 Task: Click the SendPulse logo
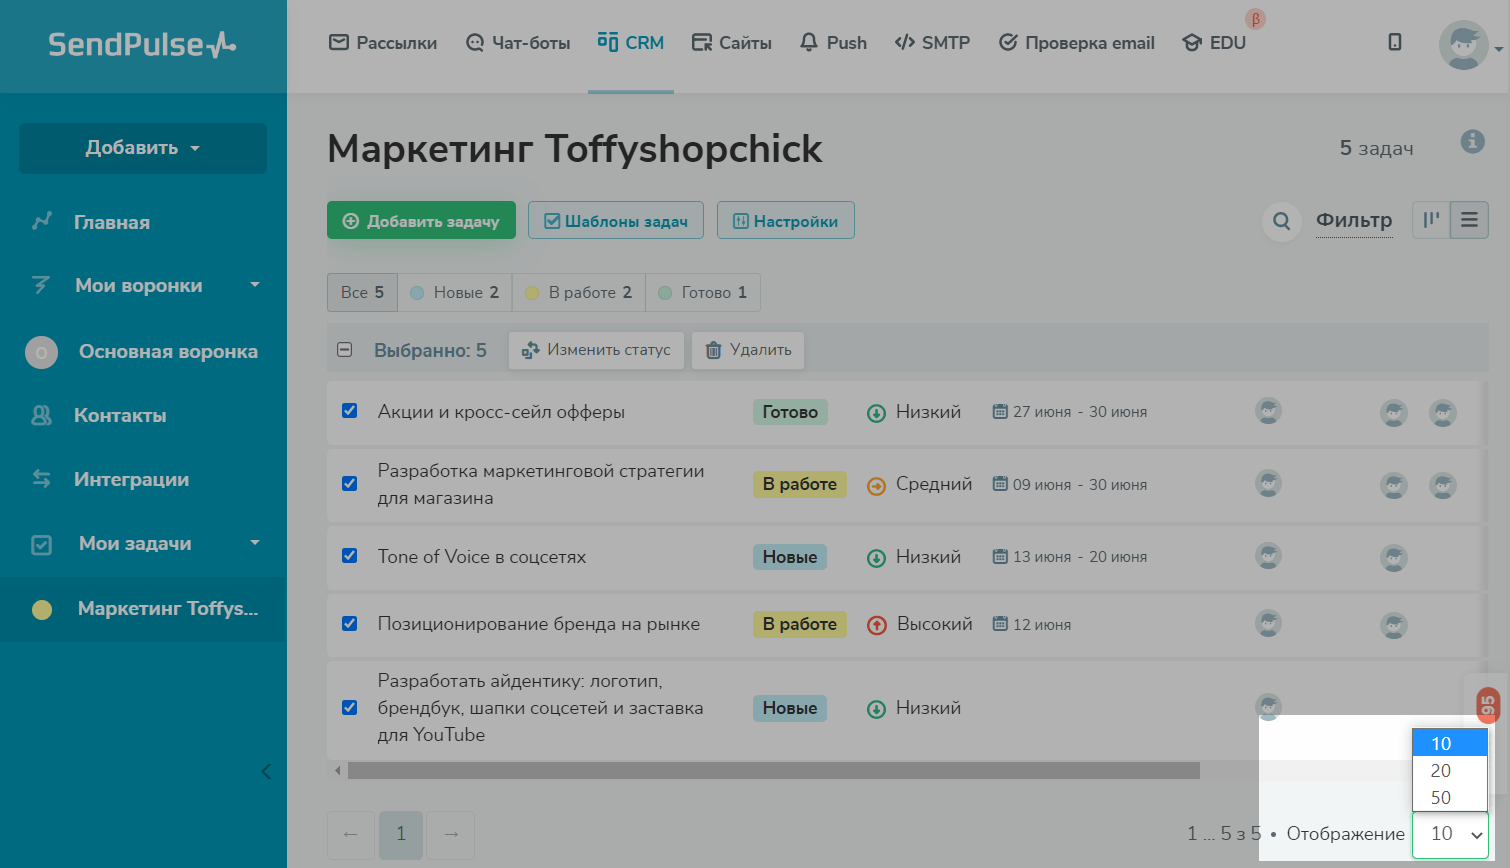tap(142, 45)
